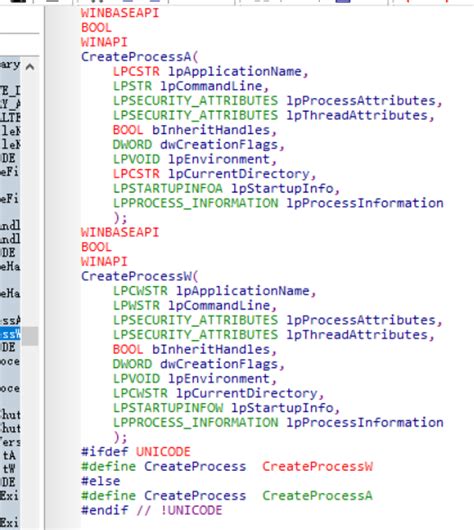Select the highlighted entry ending in ssW

[x=10, y=334]
